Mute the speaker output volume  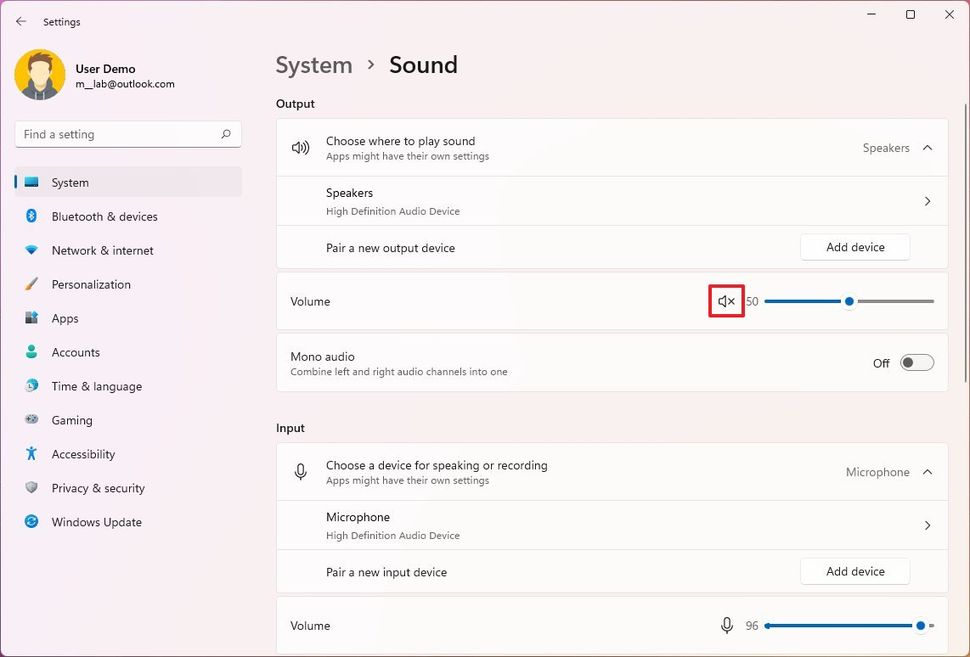pos(725,300)
